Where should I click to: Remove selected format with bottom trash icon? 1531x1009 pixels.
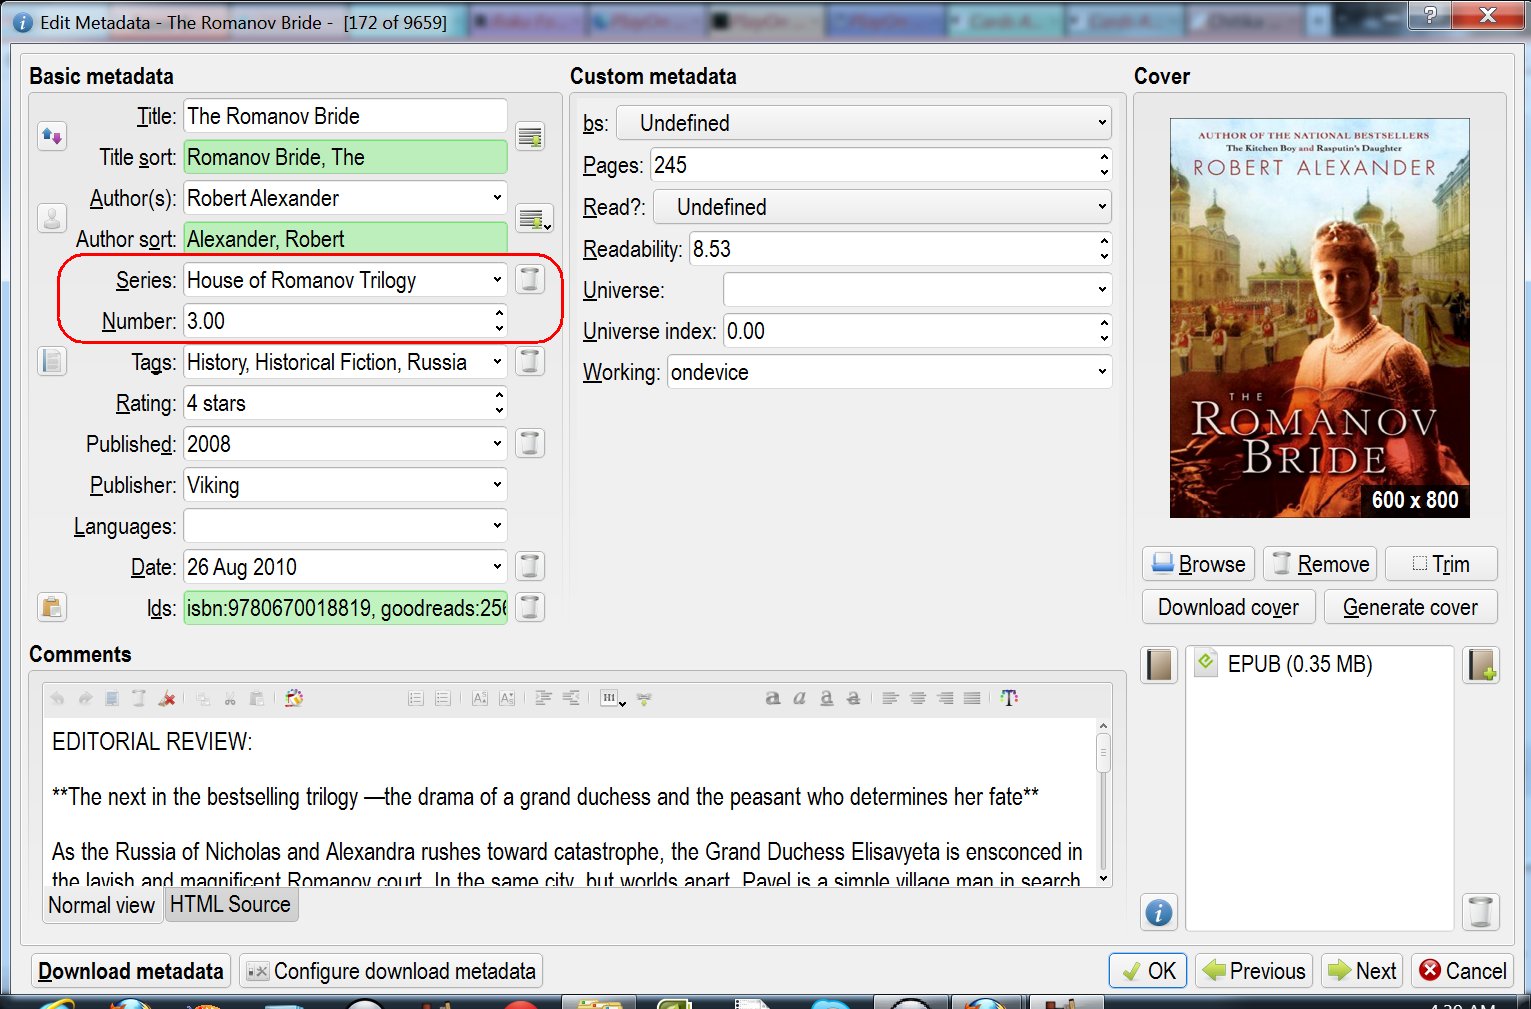point(1481,912)
